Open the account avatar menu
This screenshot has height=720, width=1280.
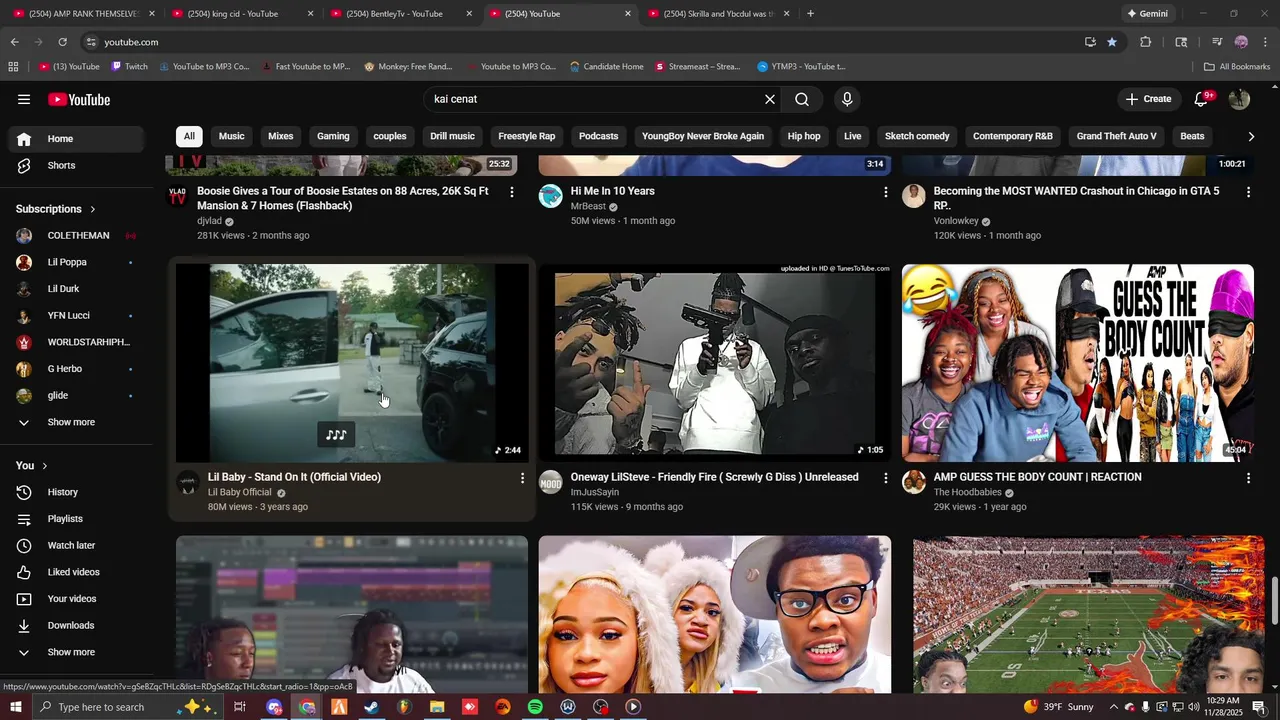(x=1240, y=99)
